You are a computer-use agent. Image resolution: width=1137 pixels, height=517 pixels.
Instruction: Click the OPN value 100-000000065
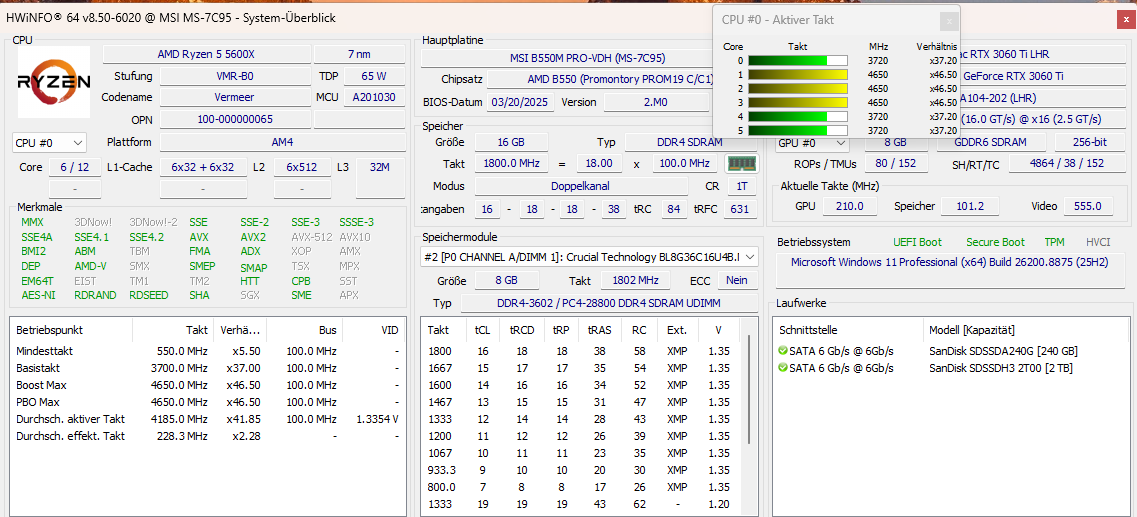pos(235,119)
